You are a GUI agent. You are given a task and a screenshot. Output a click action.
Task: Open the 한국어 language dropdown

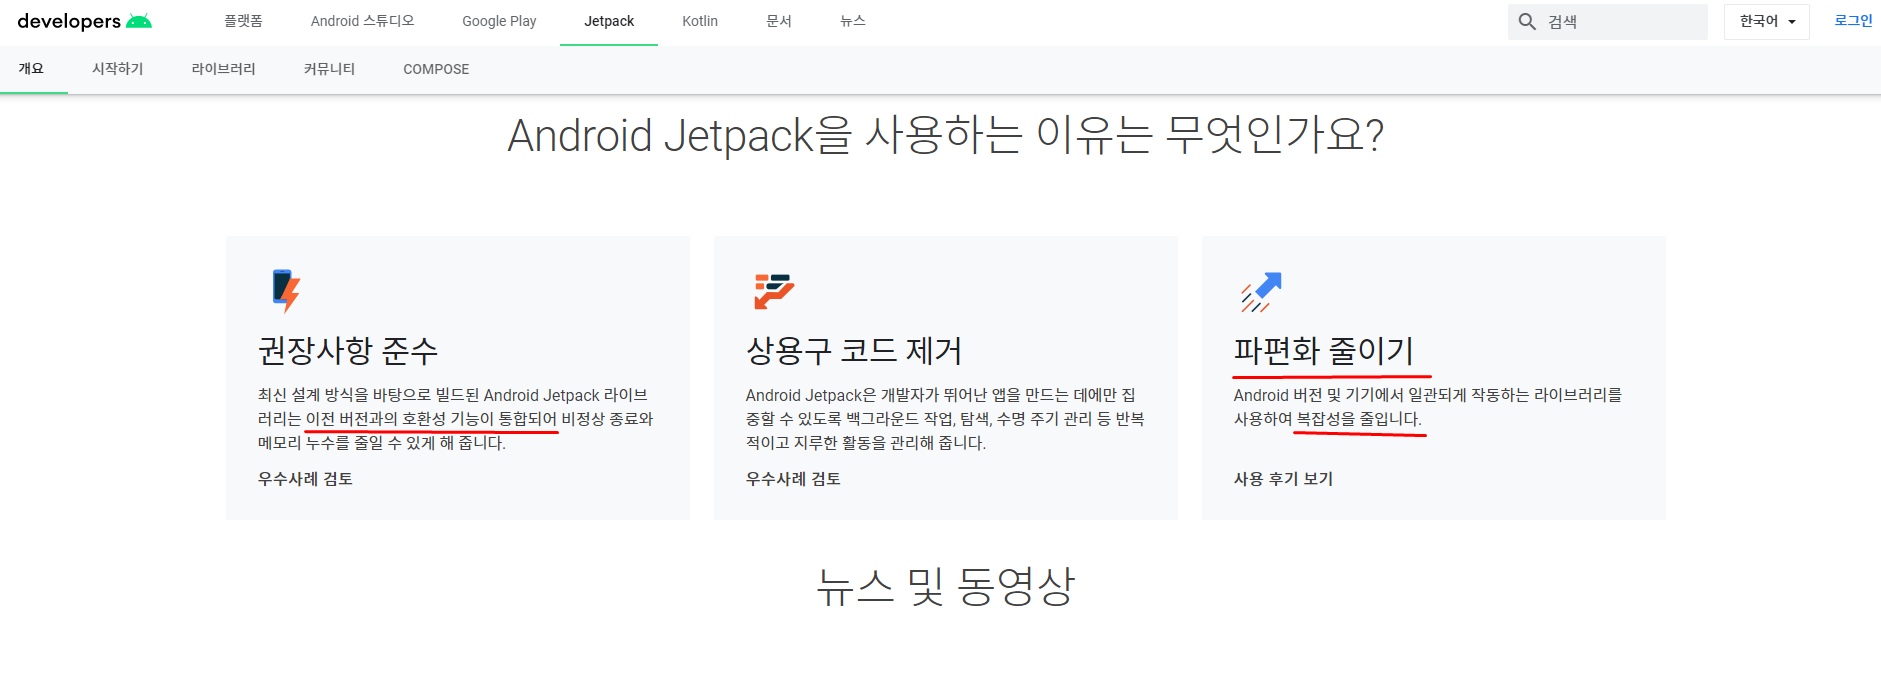[1767, 21]
